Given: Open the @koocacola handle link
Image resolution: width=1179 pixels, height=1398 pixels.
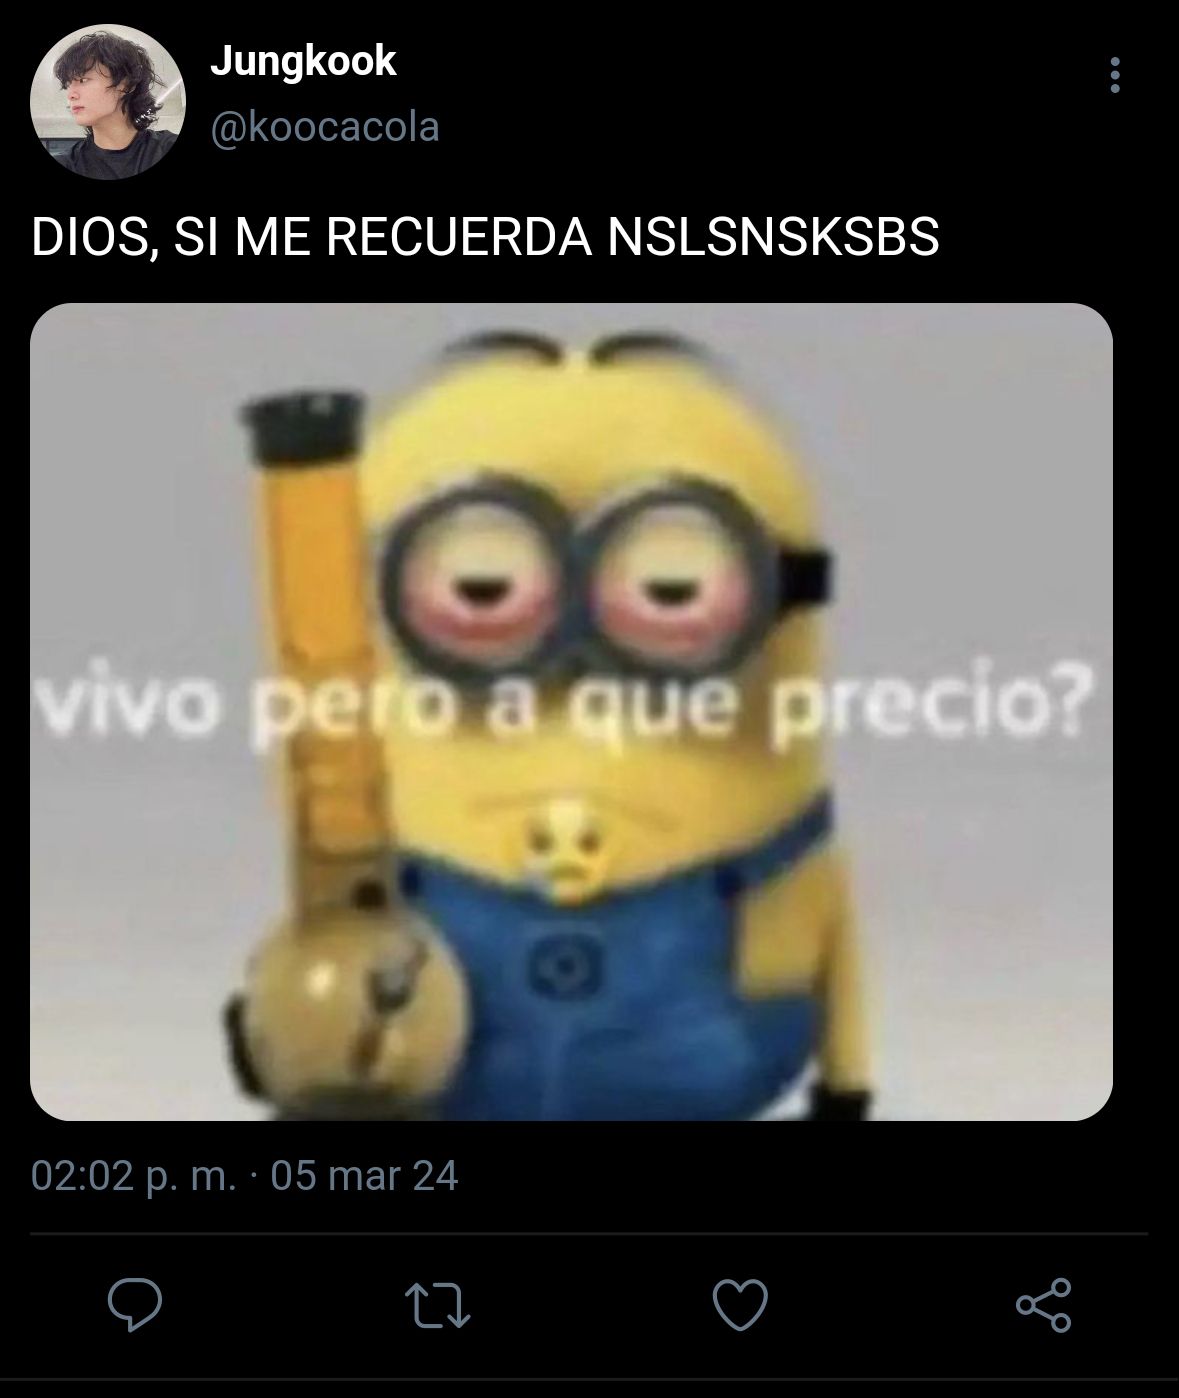Looking at the screenshot, I should [325, 128].
